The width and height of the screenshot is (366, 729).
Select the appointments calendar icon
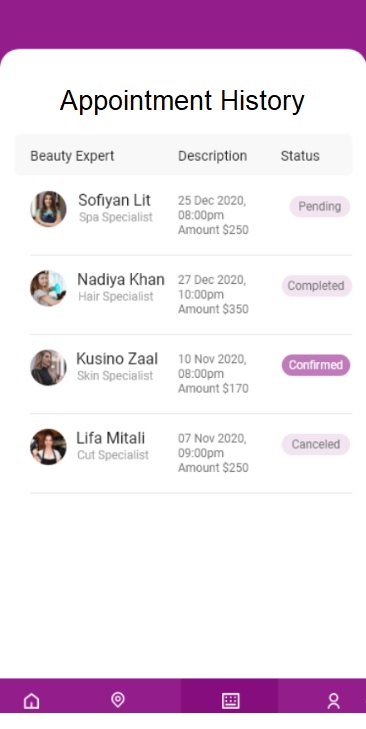coord(230,700)
